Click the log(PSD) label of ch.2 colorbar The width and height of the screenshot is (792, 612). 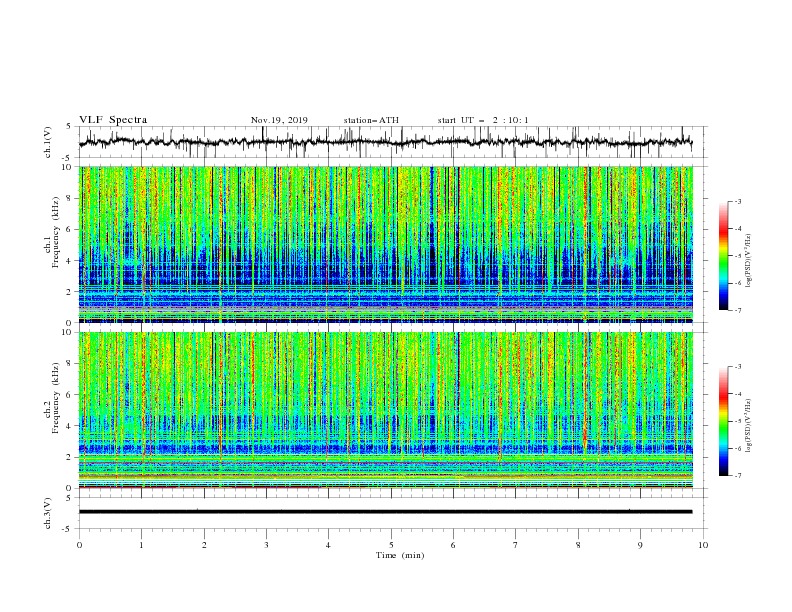coord(748,426)
